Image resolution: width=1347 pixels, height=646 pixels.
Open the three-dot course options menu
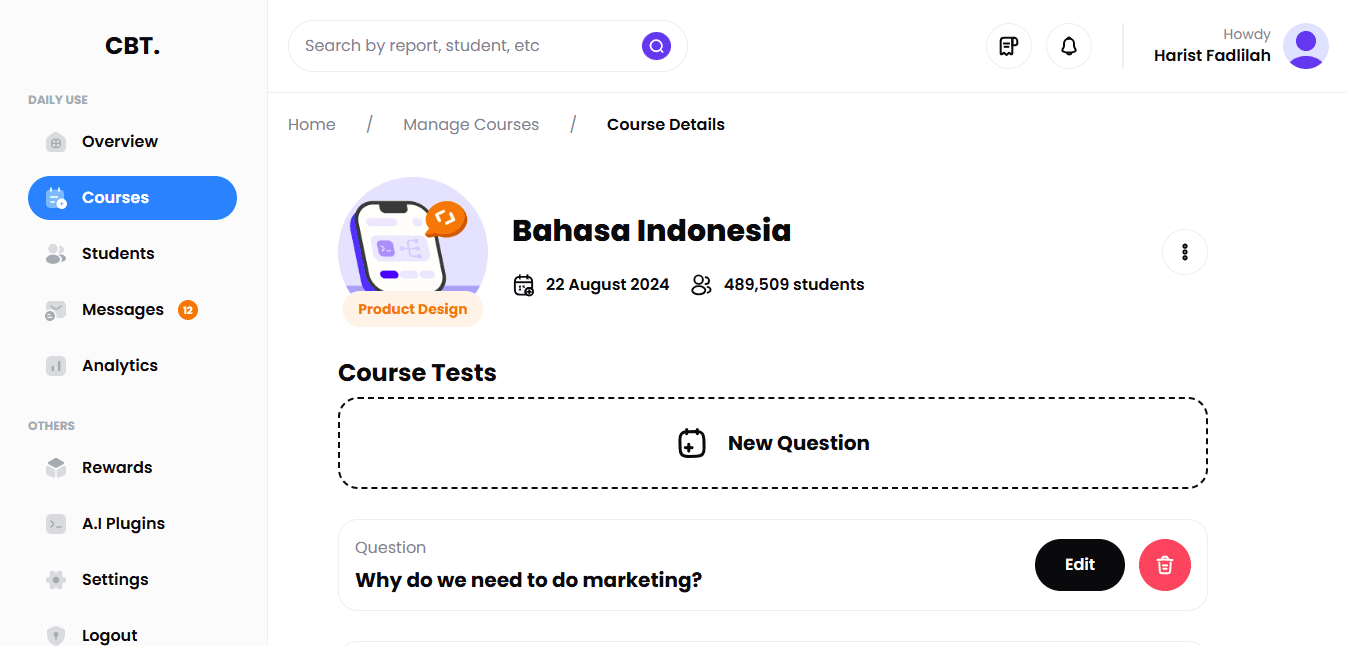pos(1184,252)
